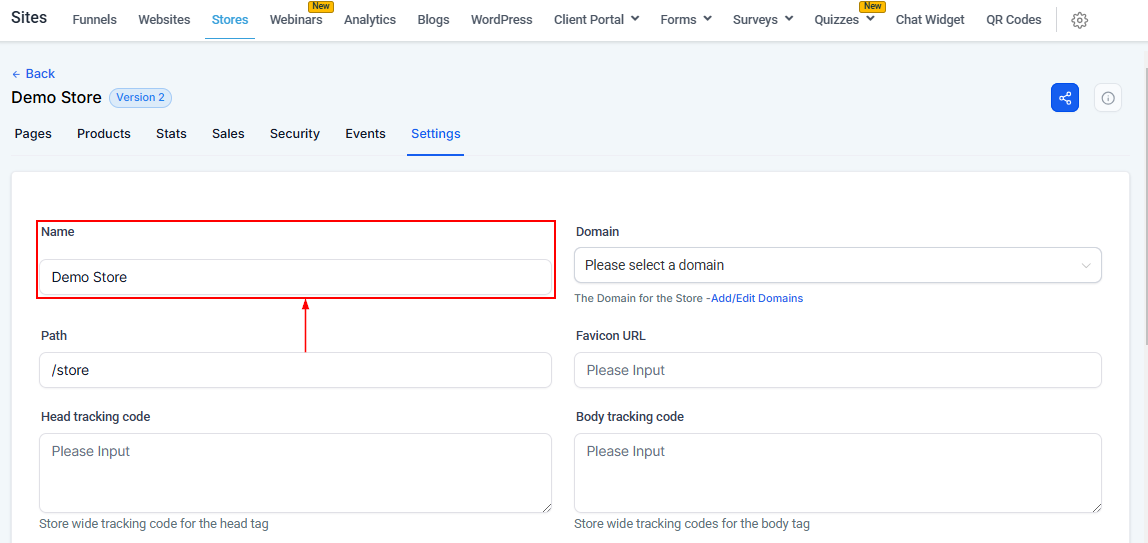Image resolution: width=1148 pixels, height=543 pixels.
Task: Switch to the Security tab
Action: (x=295, y=134)
